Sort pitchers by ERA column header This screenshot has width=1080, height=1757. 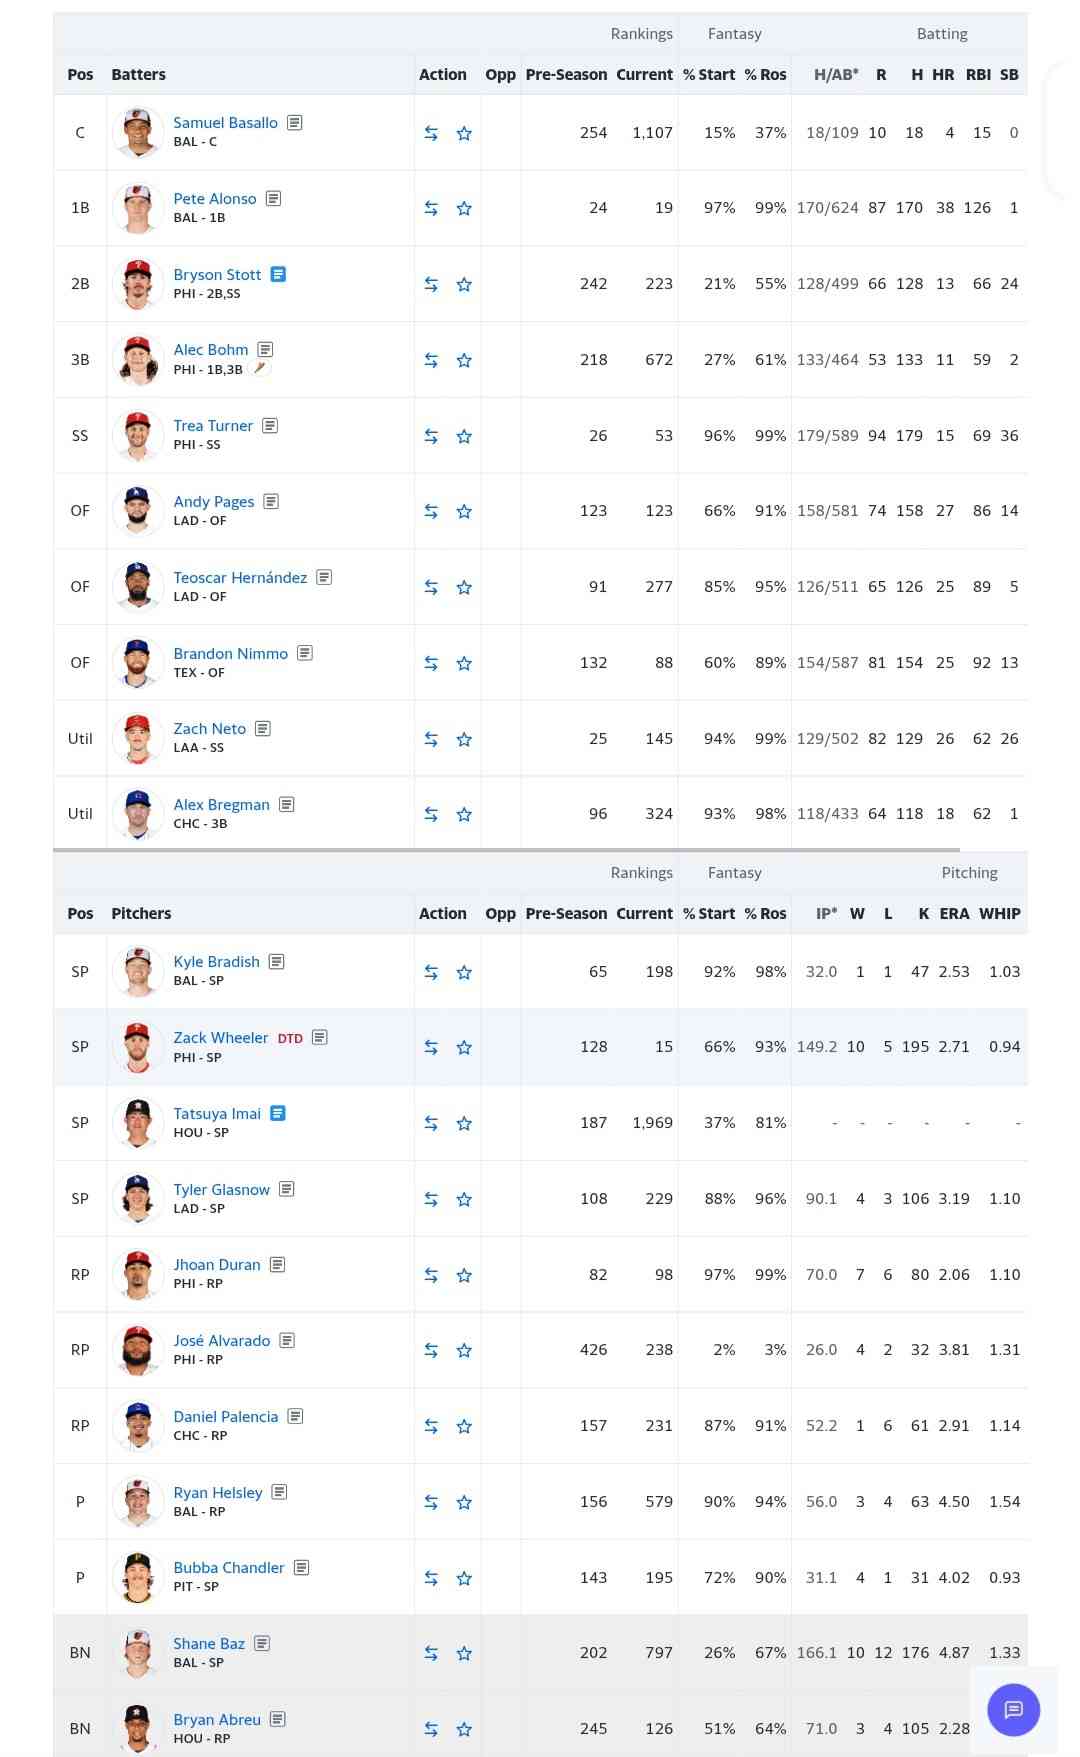click(x=954, y=914)
